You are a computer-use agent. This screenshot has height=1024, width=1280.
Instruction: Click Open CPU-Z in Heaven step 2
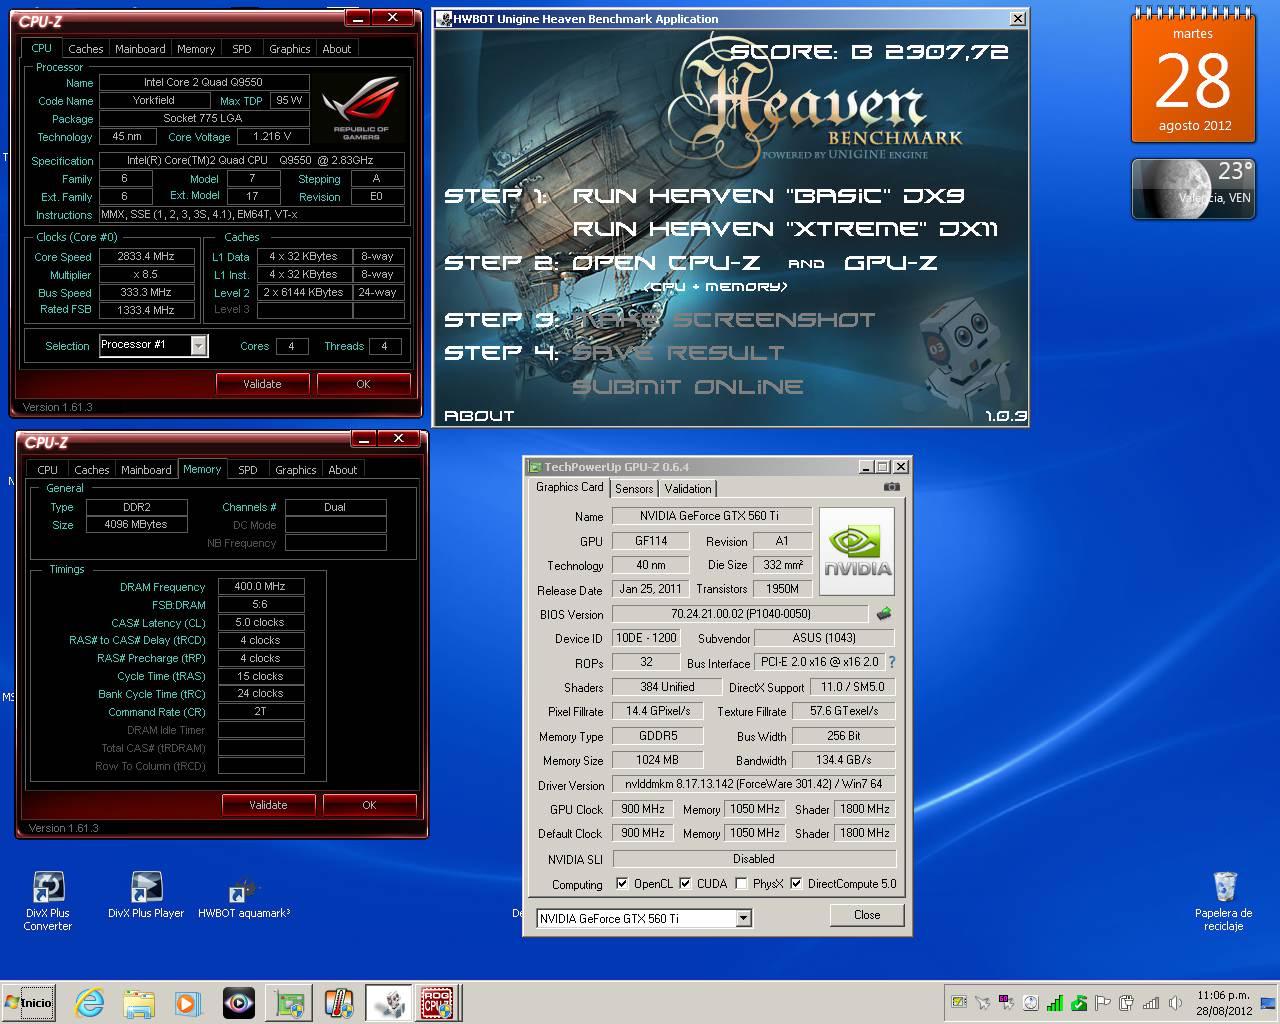pyautogui.click(x=665, y=263)
